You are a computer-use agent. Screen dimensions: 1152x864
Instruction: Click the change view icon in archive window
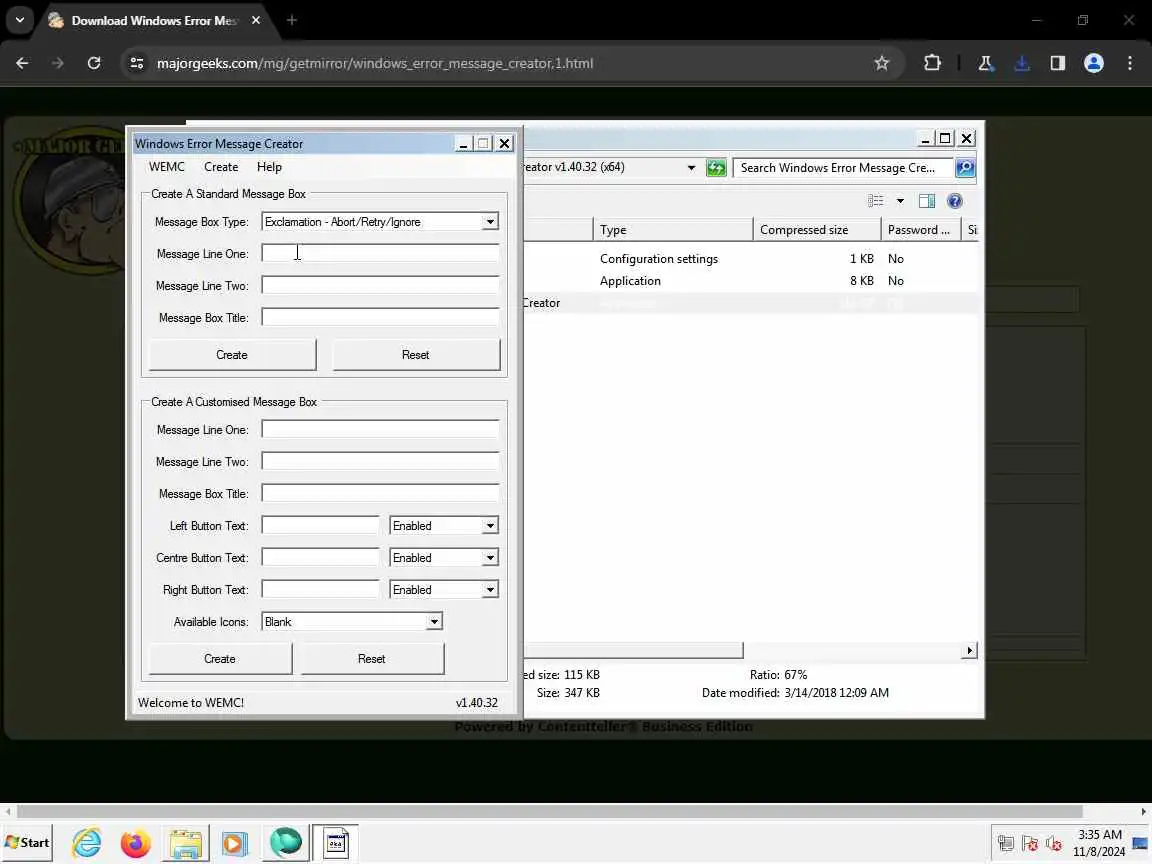coord(876,201)
